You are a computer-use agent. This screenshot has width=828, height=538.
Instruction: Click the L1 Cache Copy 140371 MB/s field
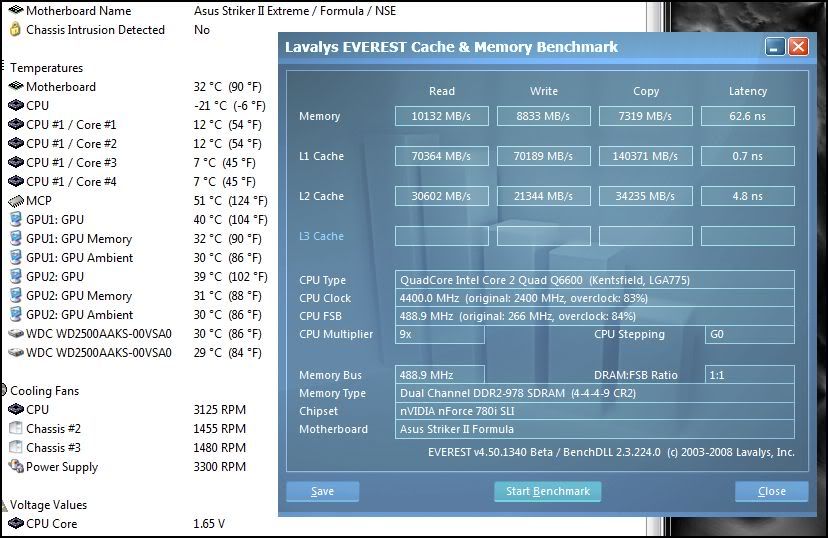[645, 156]
